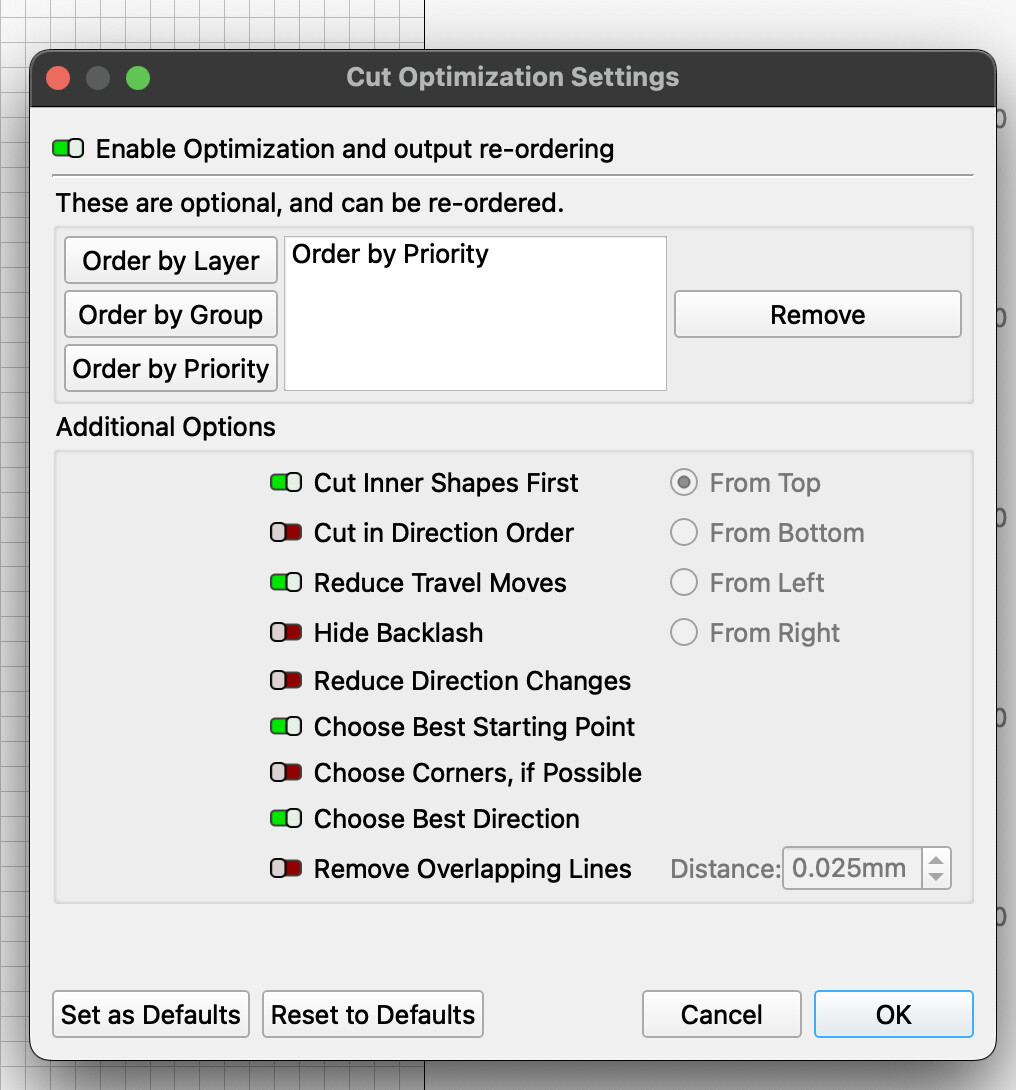Enable Reduce Direction Changes switch
The image size is (1016, 1090).
[286, 681]
